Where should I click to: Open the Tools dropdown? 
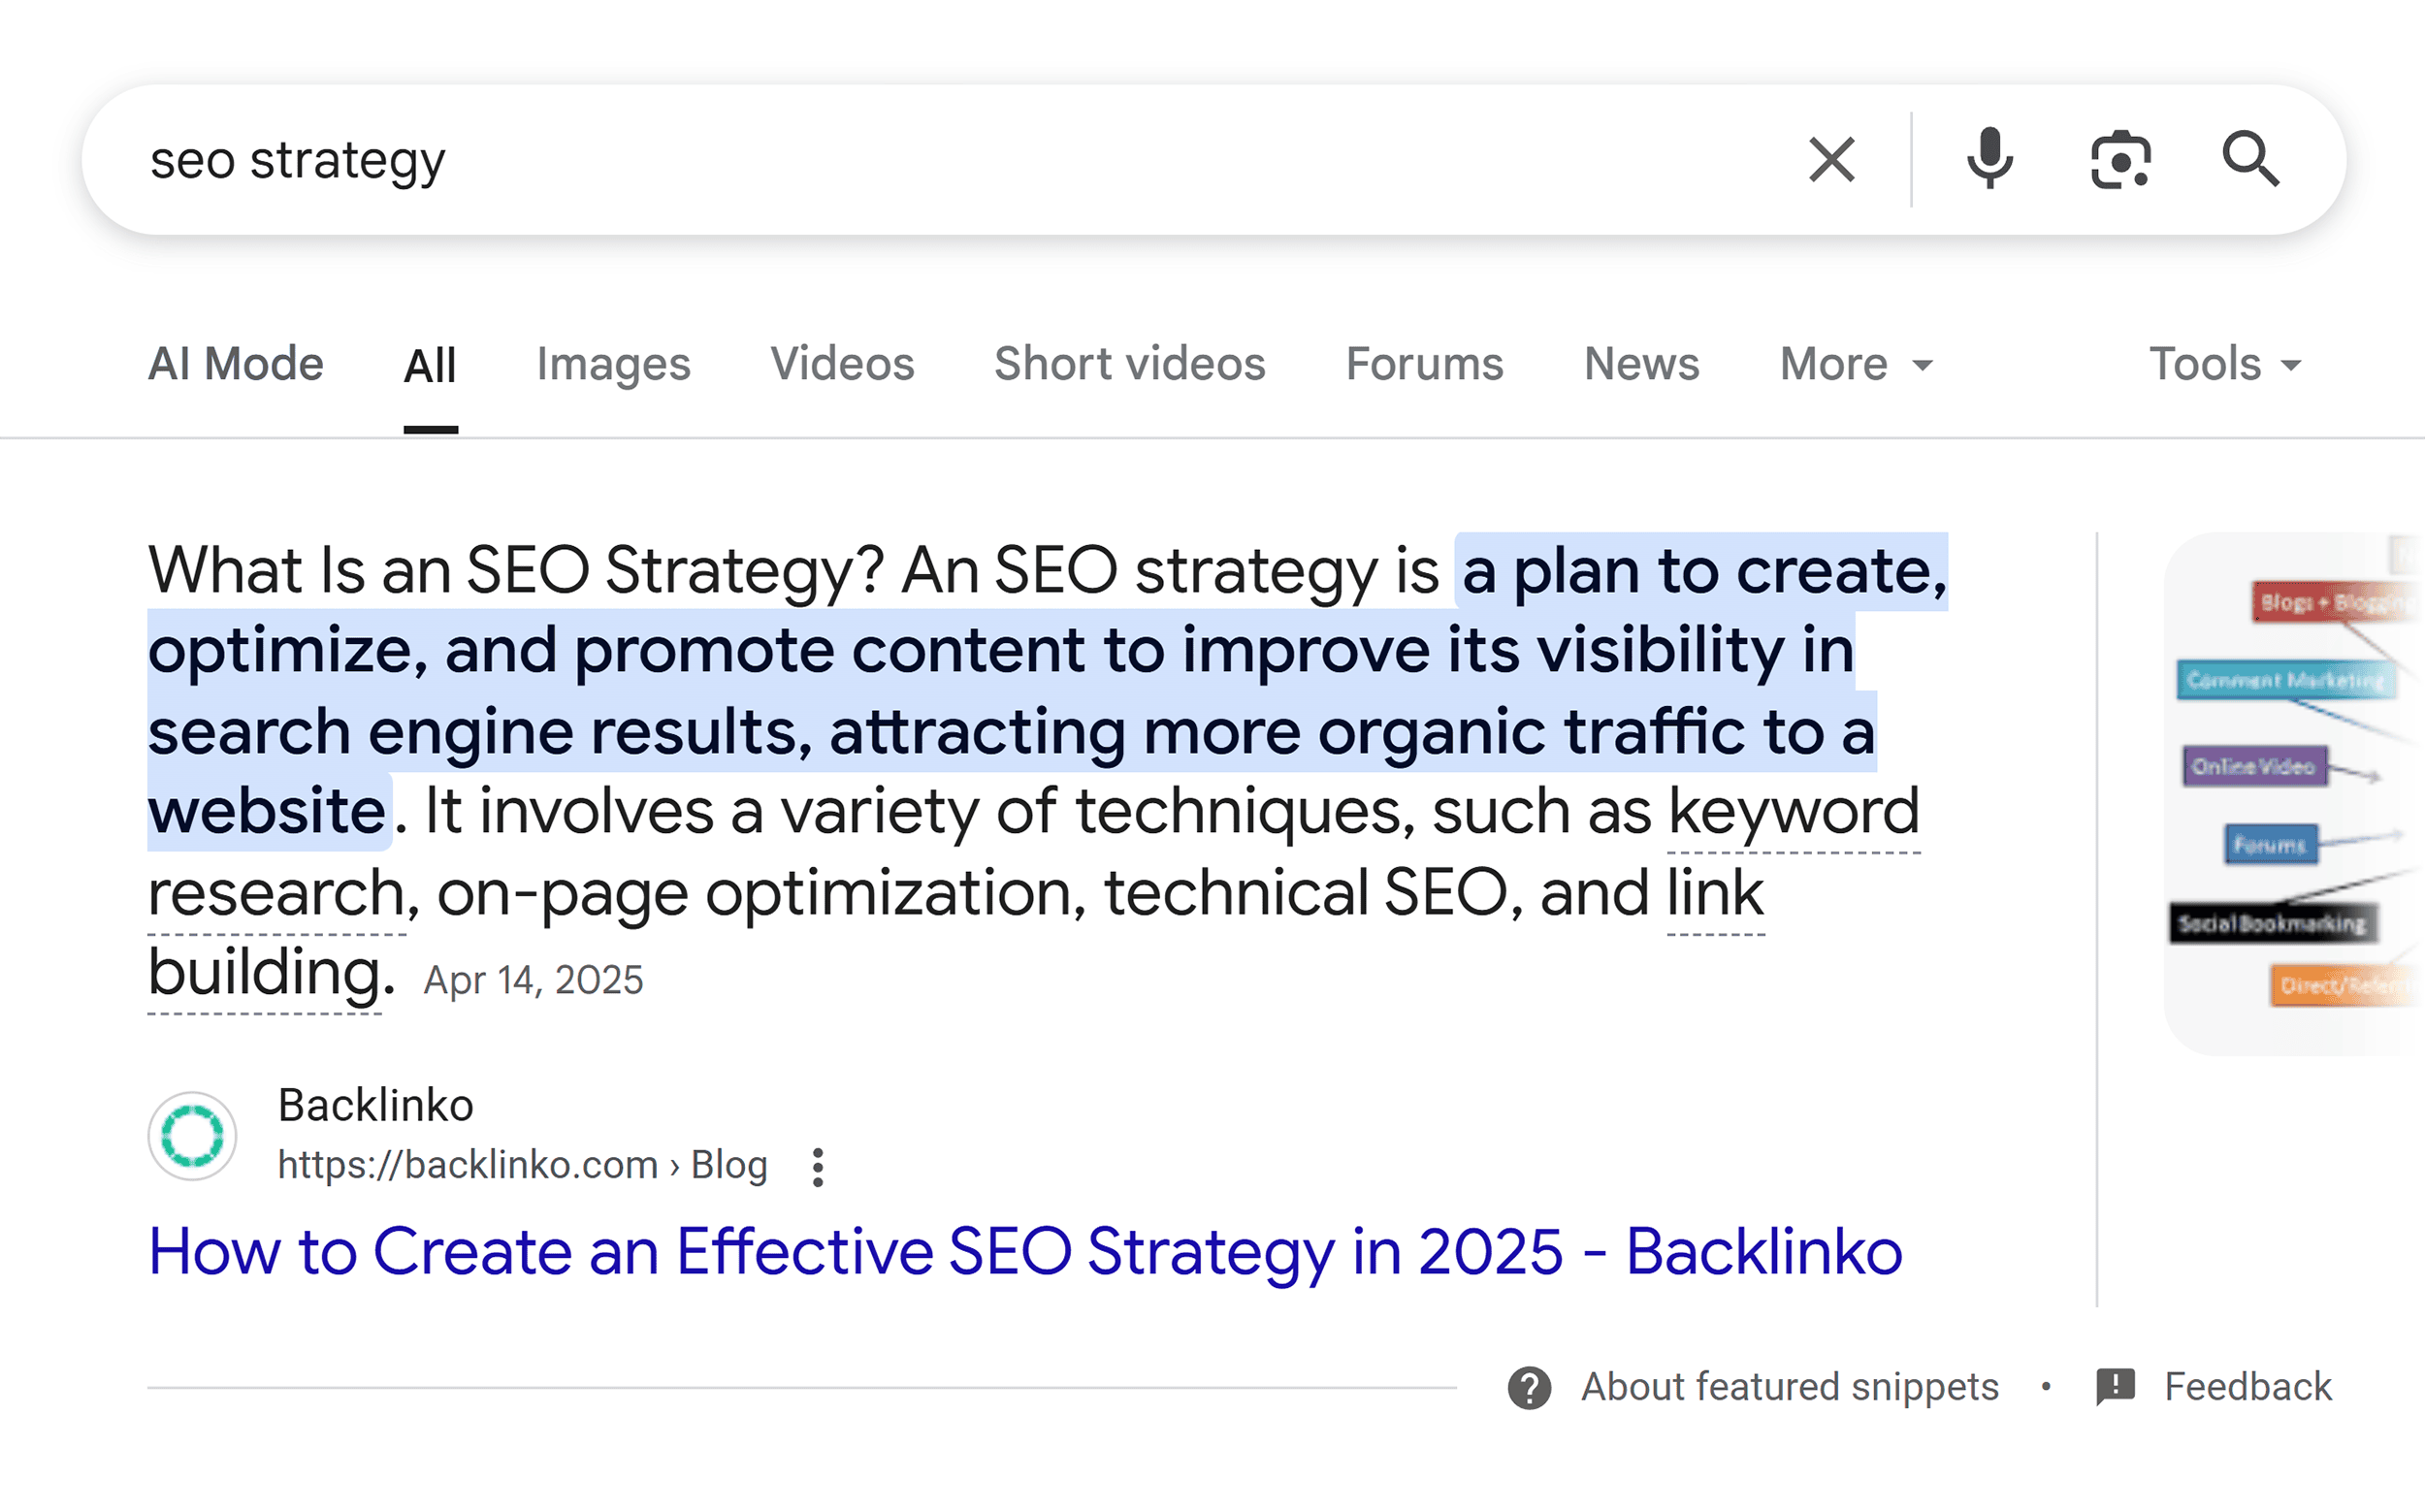click(2222, 363)
